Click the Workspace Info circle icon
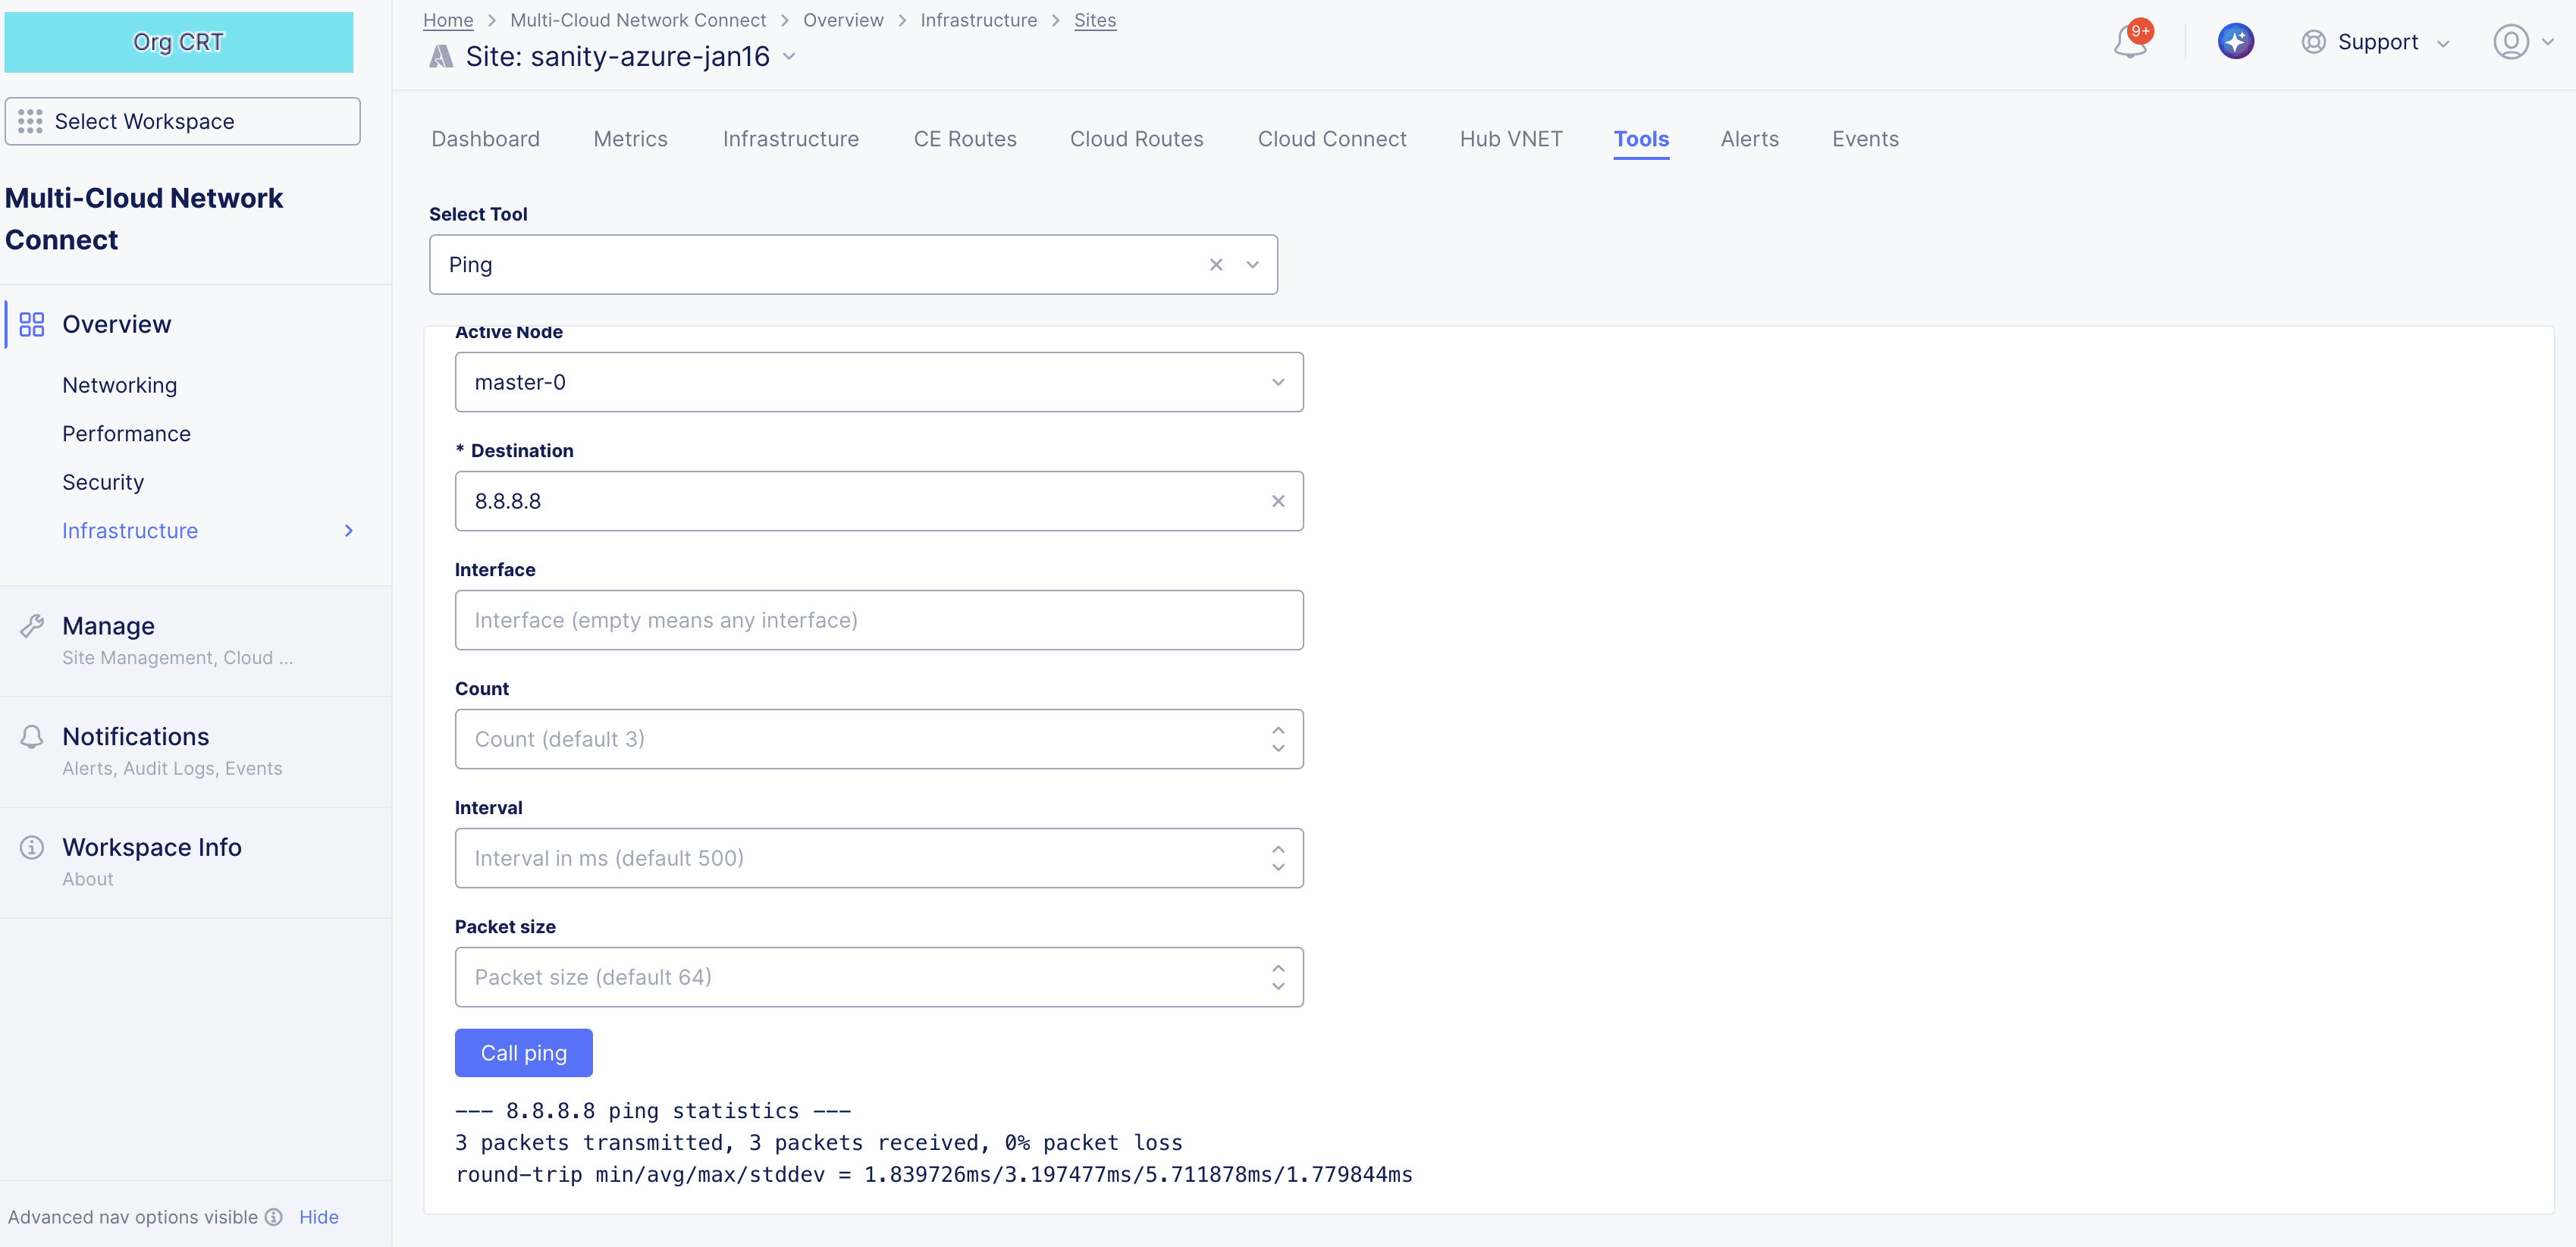Viewport: 2576px width, 1247px height. [32, 847]
